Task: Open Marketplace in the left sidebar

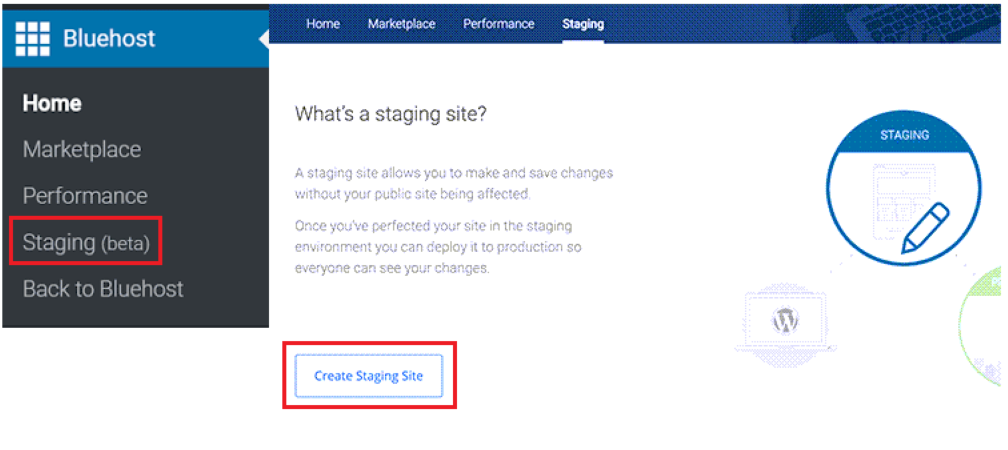Action: coord(82,150)
